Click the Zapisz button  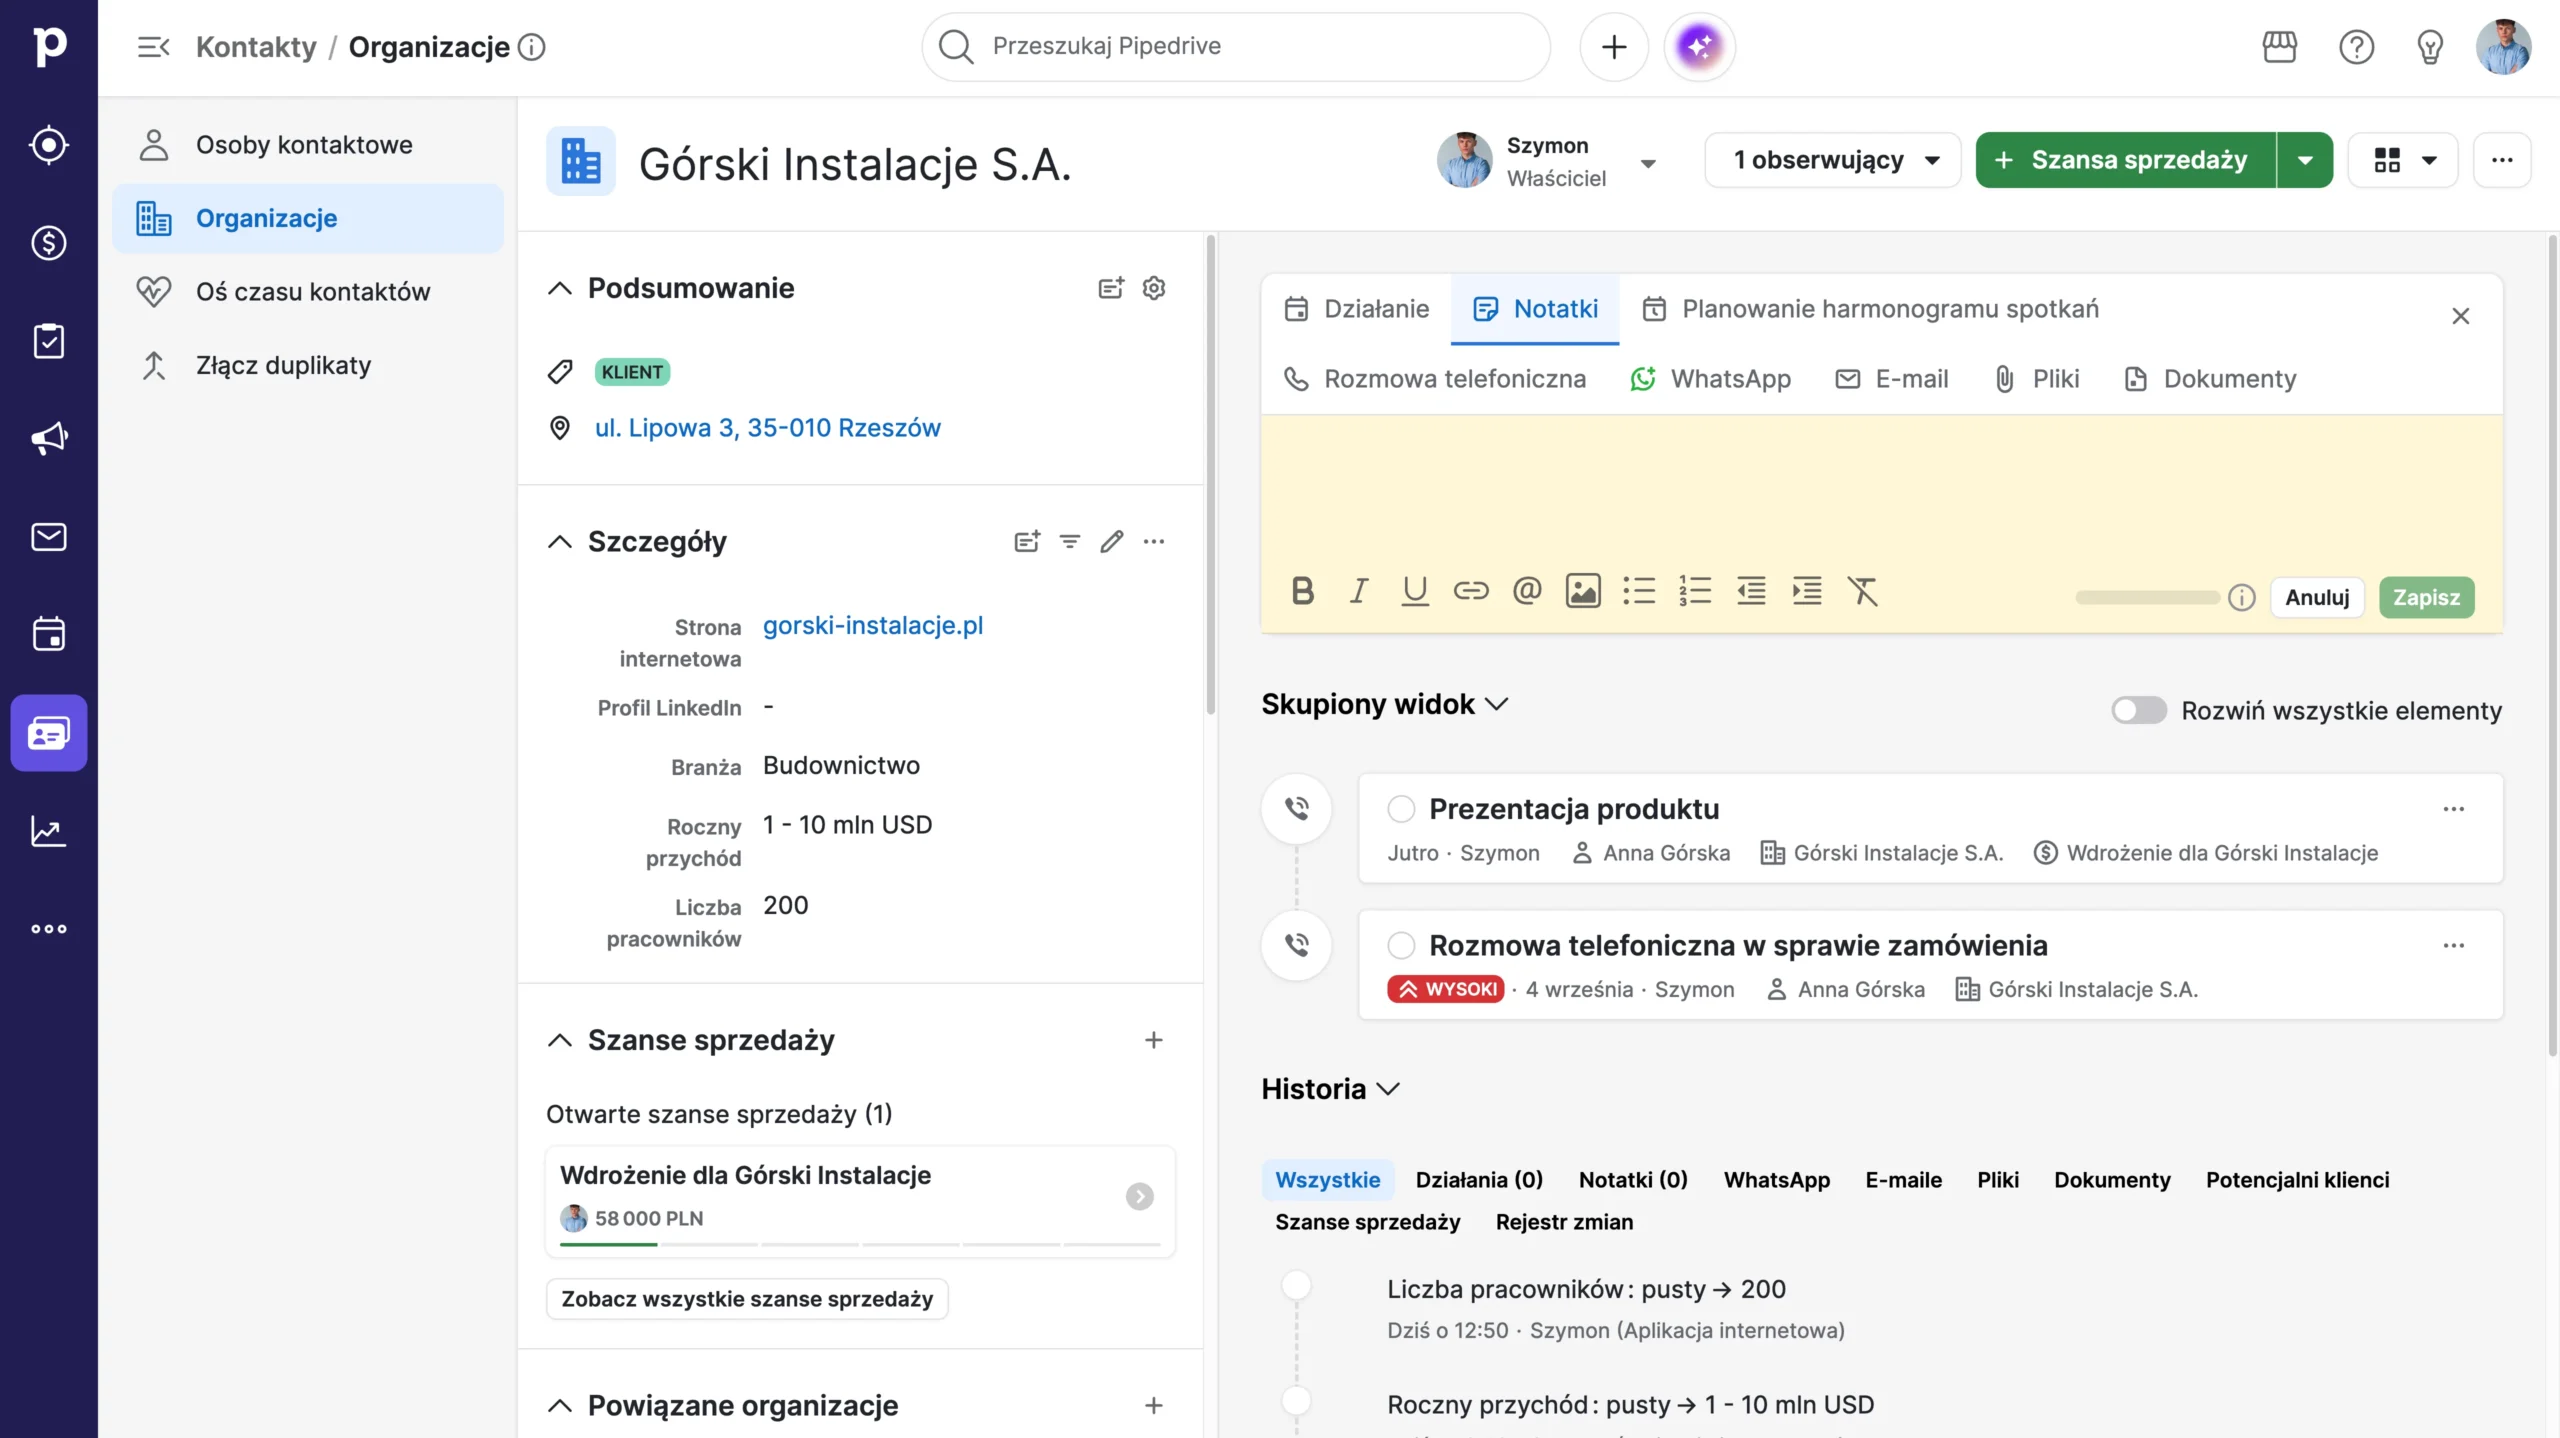tap(2426, 597)
